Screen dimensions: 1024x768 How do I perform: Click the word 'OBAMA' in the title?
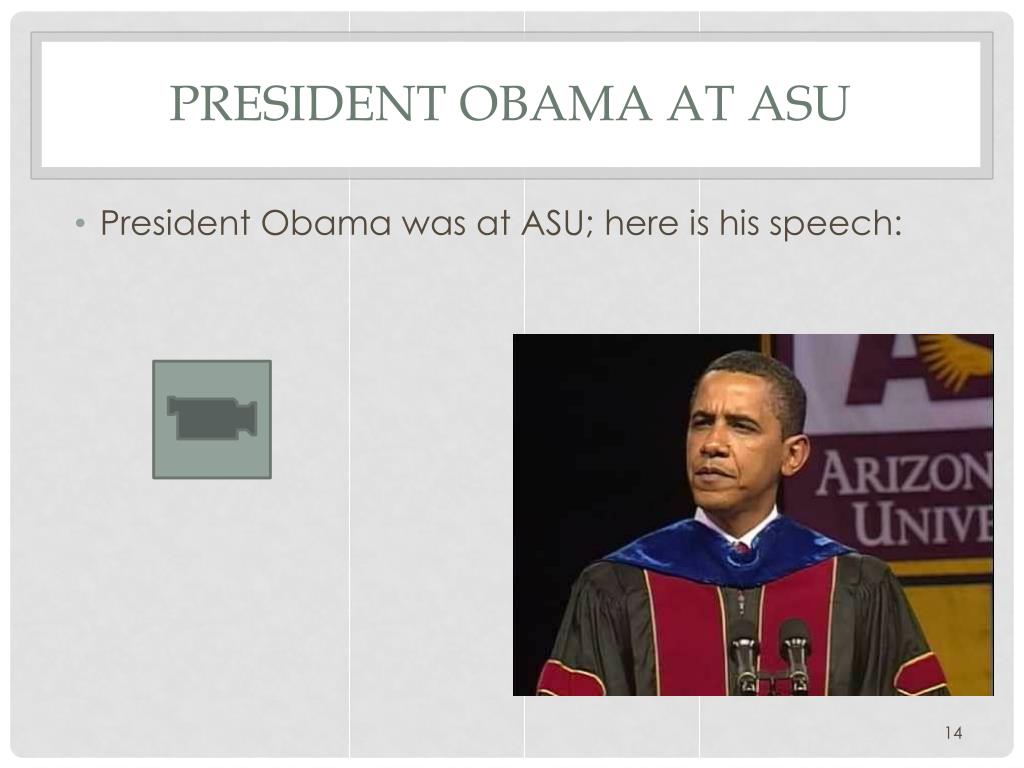tap(555, 103)
